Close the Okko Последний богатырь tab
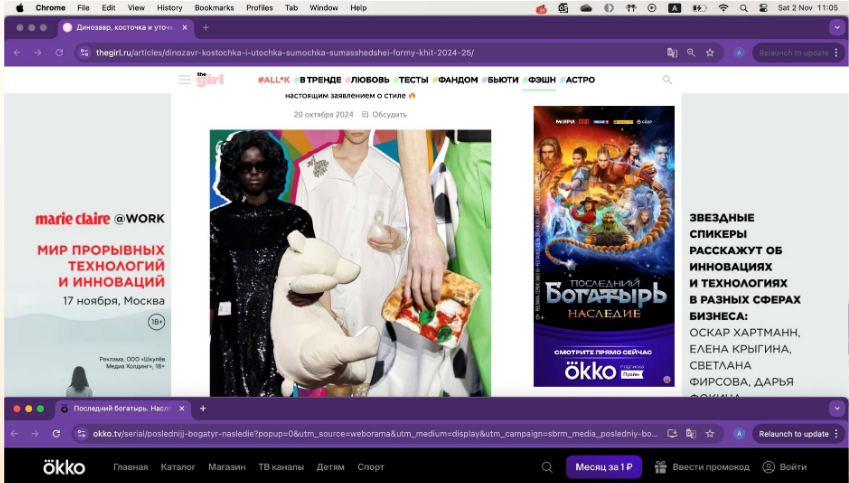This screenshot has width=849, height=483. [181, 408]
